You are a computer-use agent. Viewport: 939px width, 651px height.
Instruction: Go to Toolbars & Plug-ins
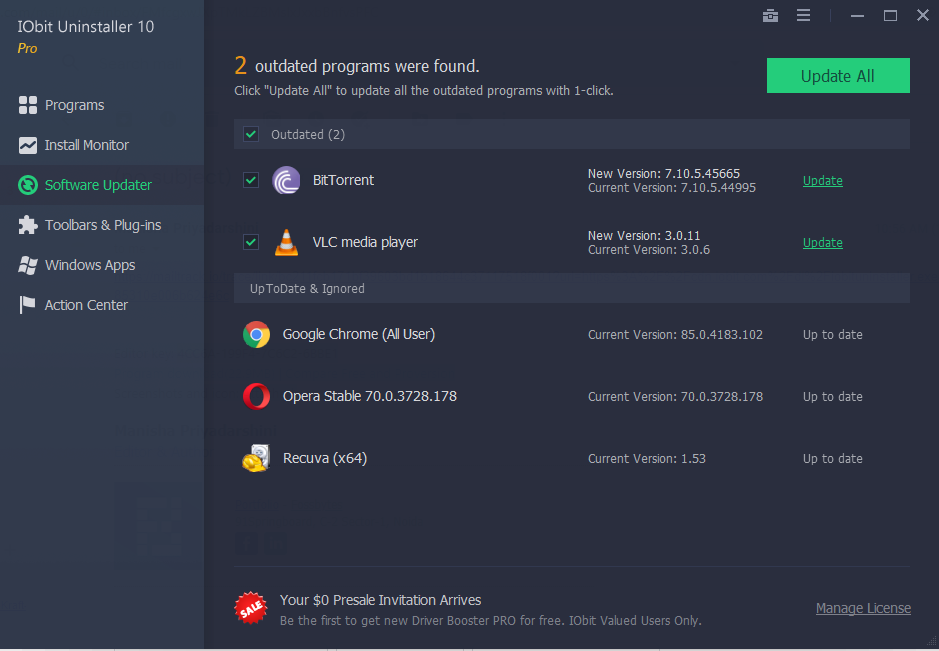point(102,225)
